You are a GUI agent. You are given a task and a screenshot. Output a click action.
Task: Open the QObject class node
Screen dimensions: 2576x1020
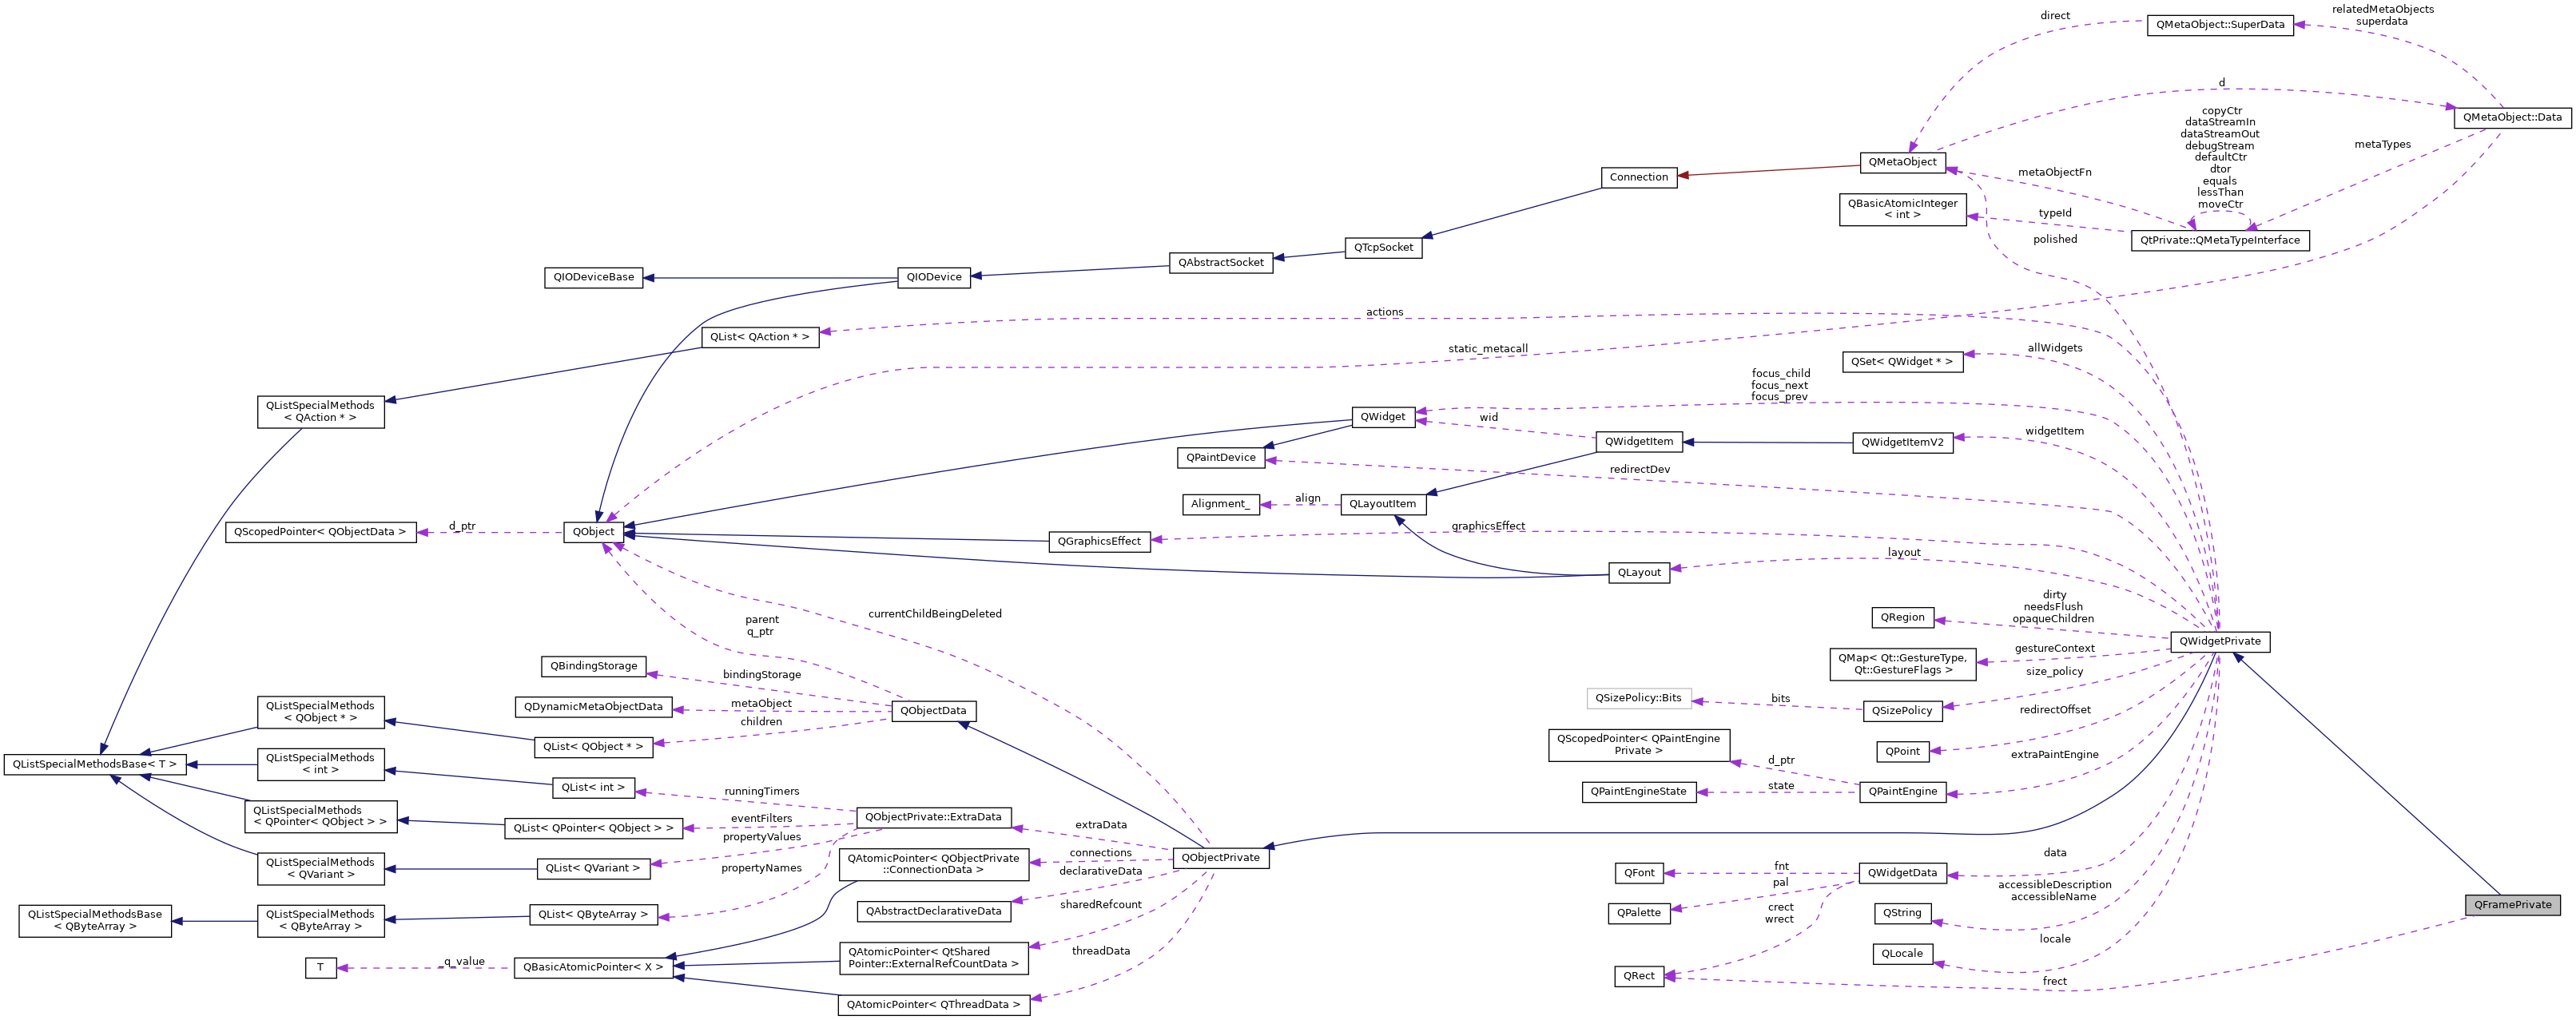coord(594,532)
